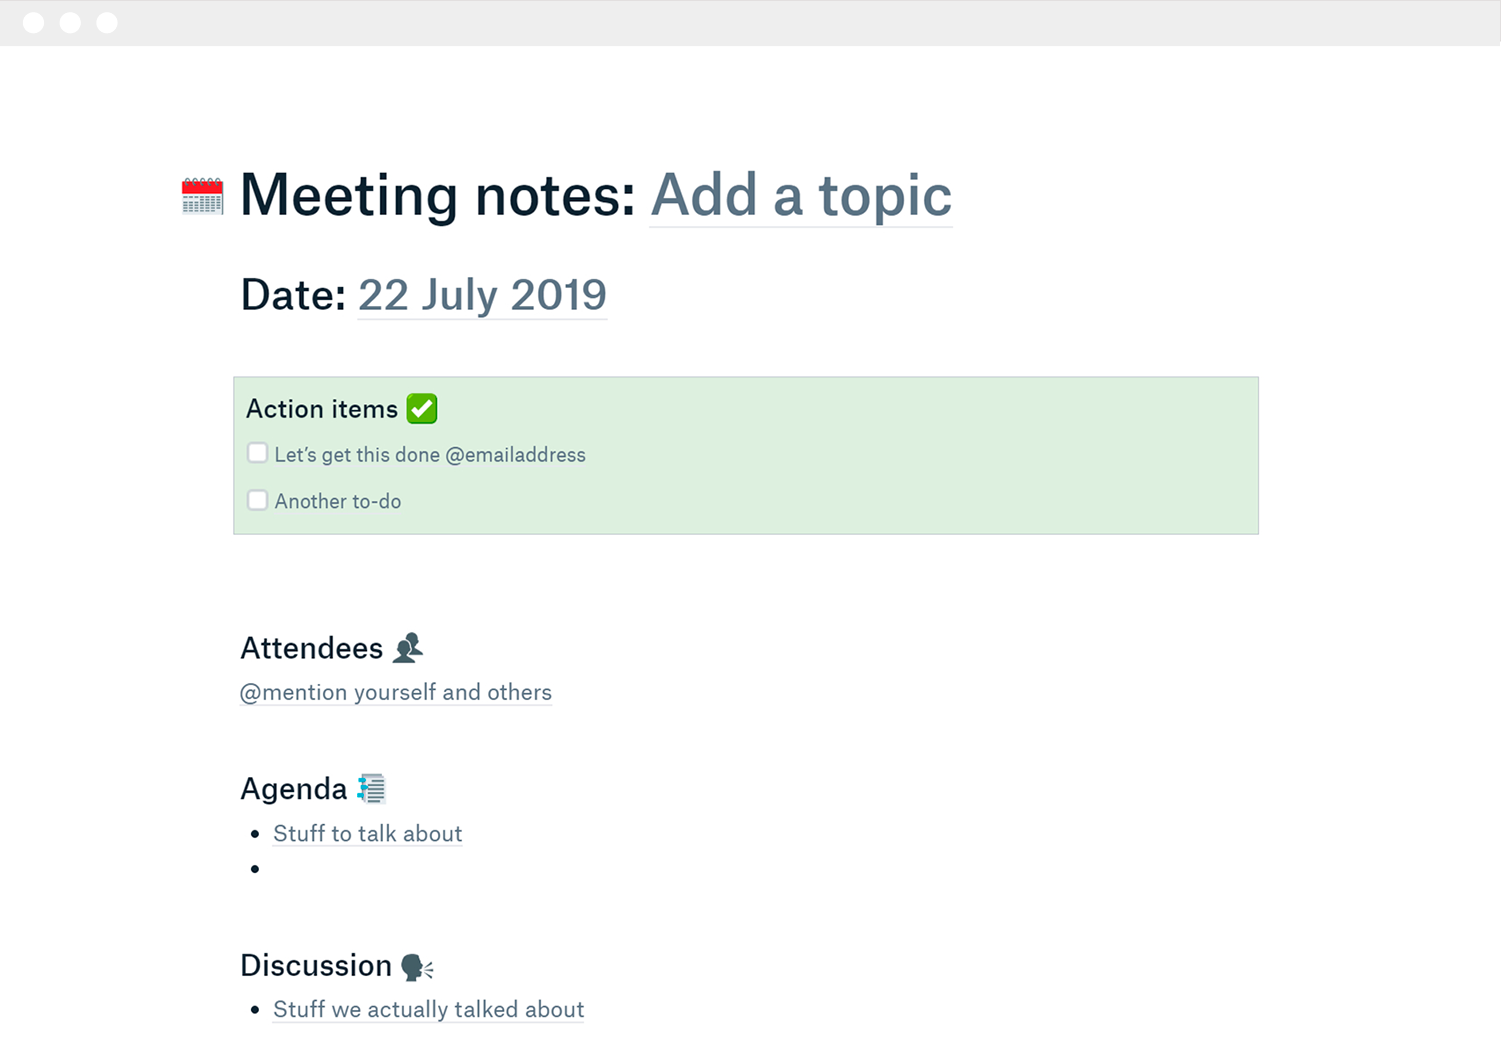Click the "Attendees" heading text
The height and width of the screenshot is (1052, 1501).
pos(311,649)
